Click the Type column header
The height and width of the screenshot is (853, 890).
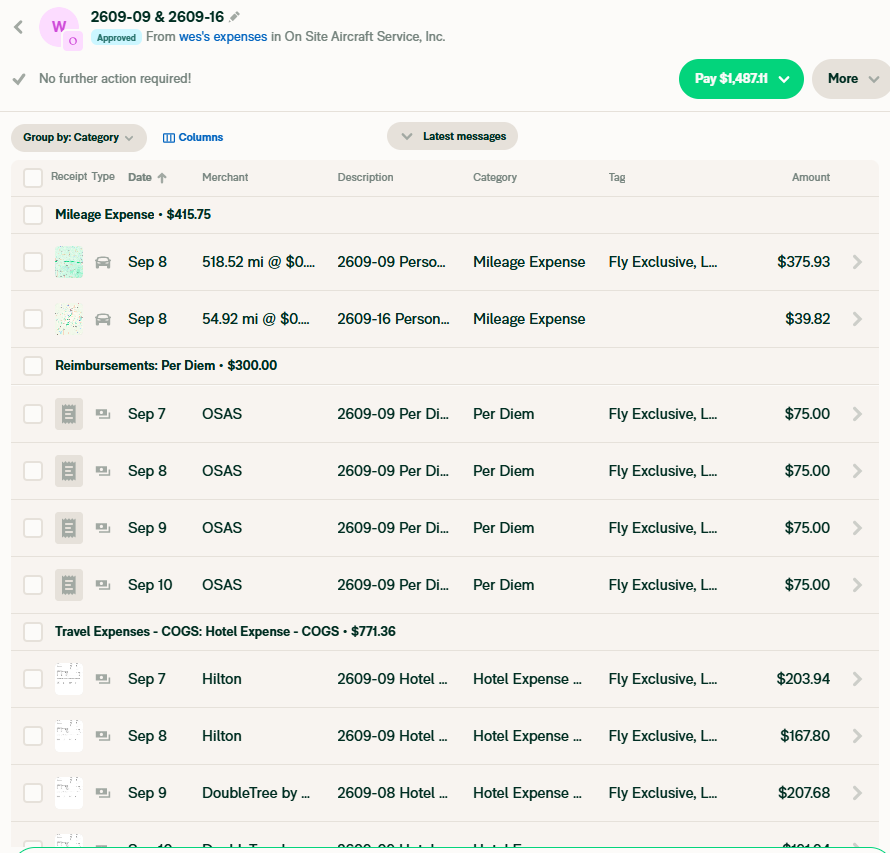tap(103, 177)
